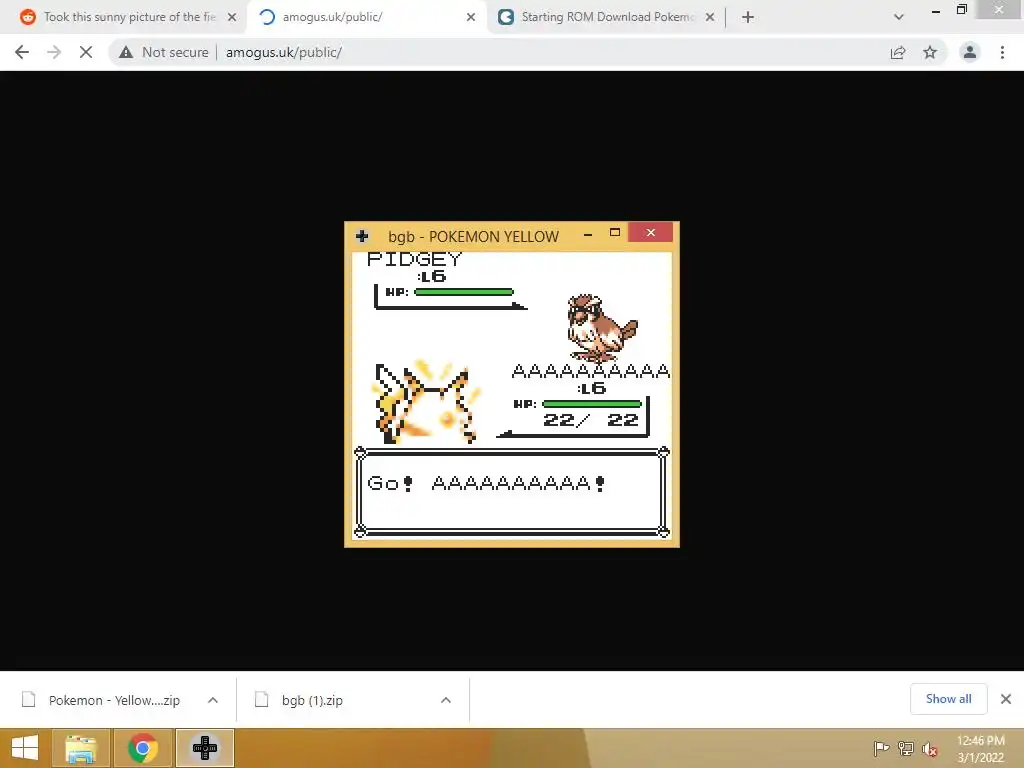Click the muted volume tray icon
The image size is (1024, 768).
click(929, 749)
